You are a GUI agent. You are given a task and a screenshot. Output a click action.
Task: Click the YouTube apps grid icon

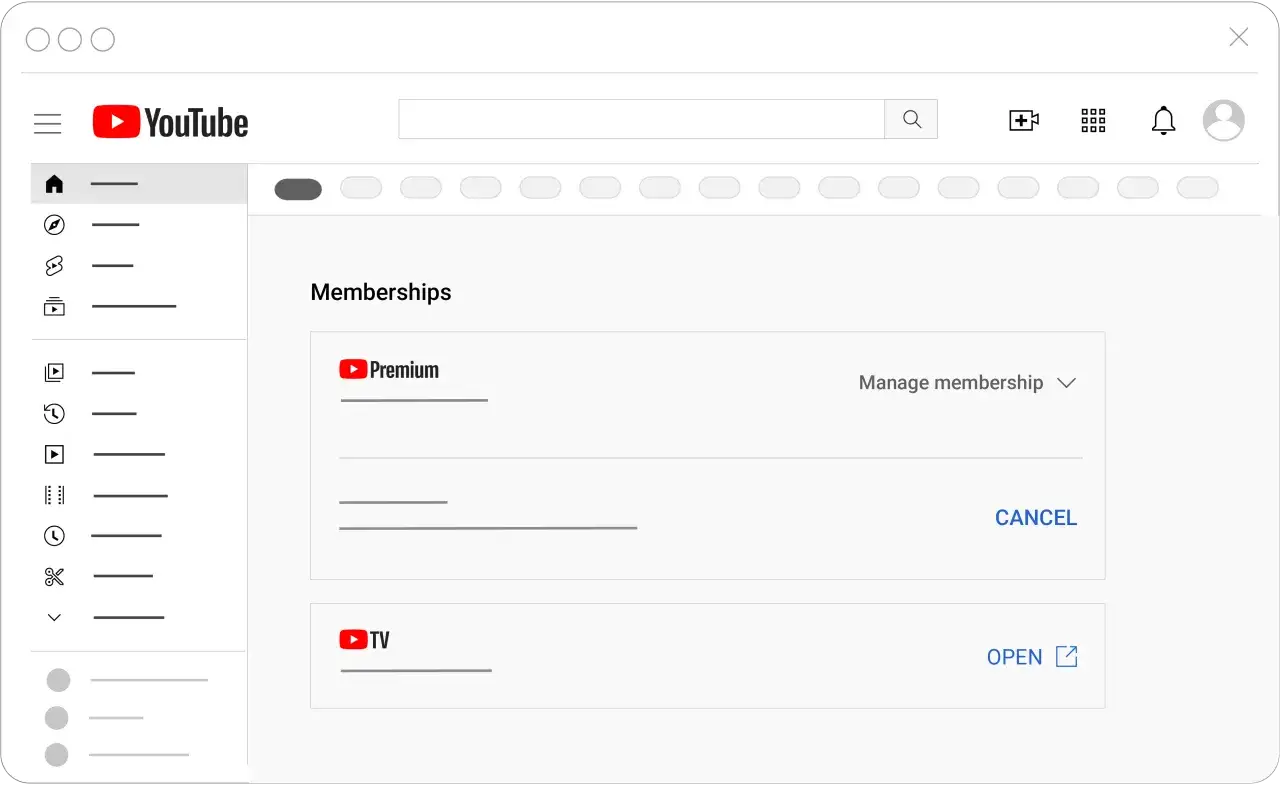(x=1093, y=120)
